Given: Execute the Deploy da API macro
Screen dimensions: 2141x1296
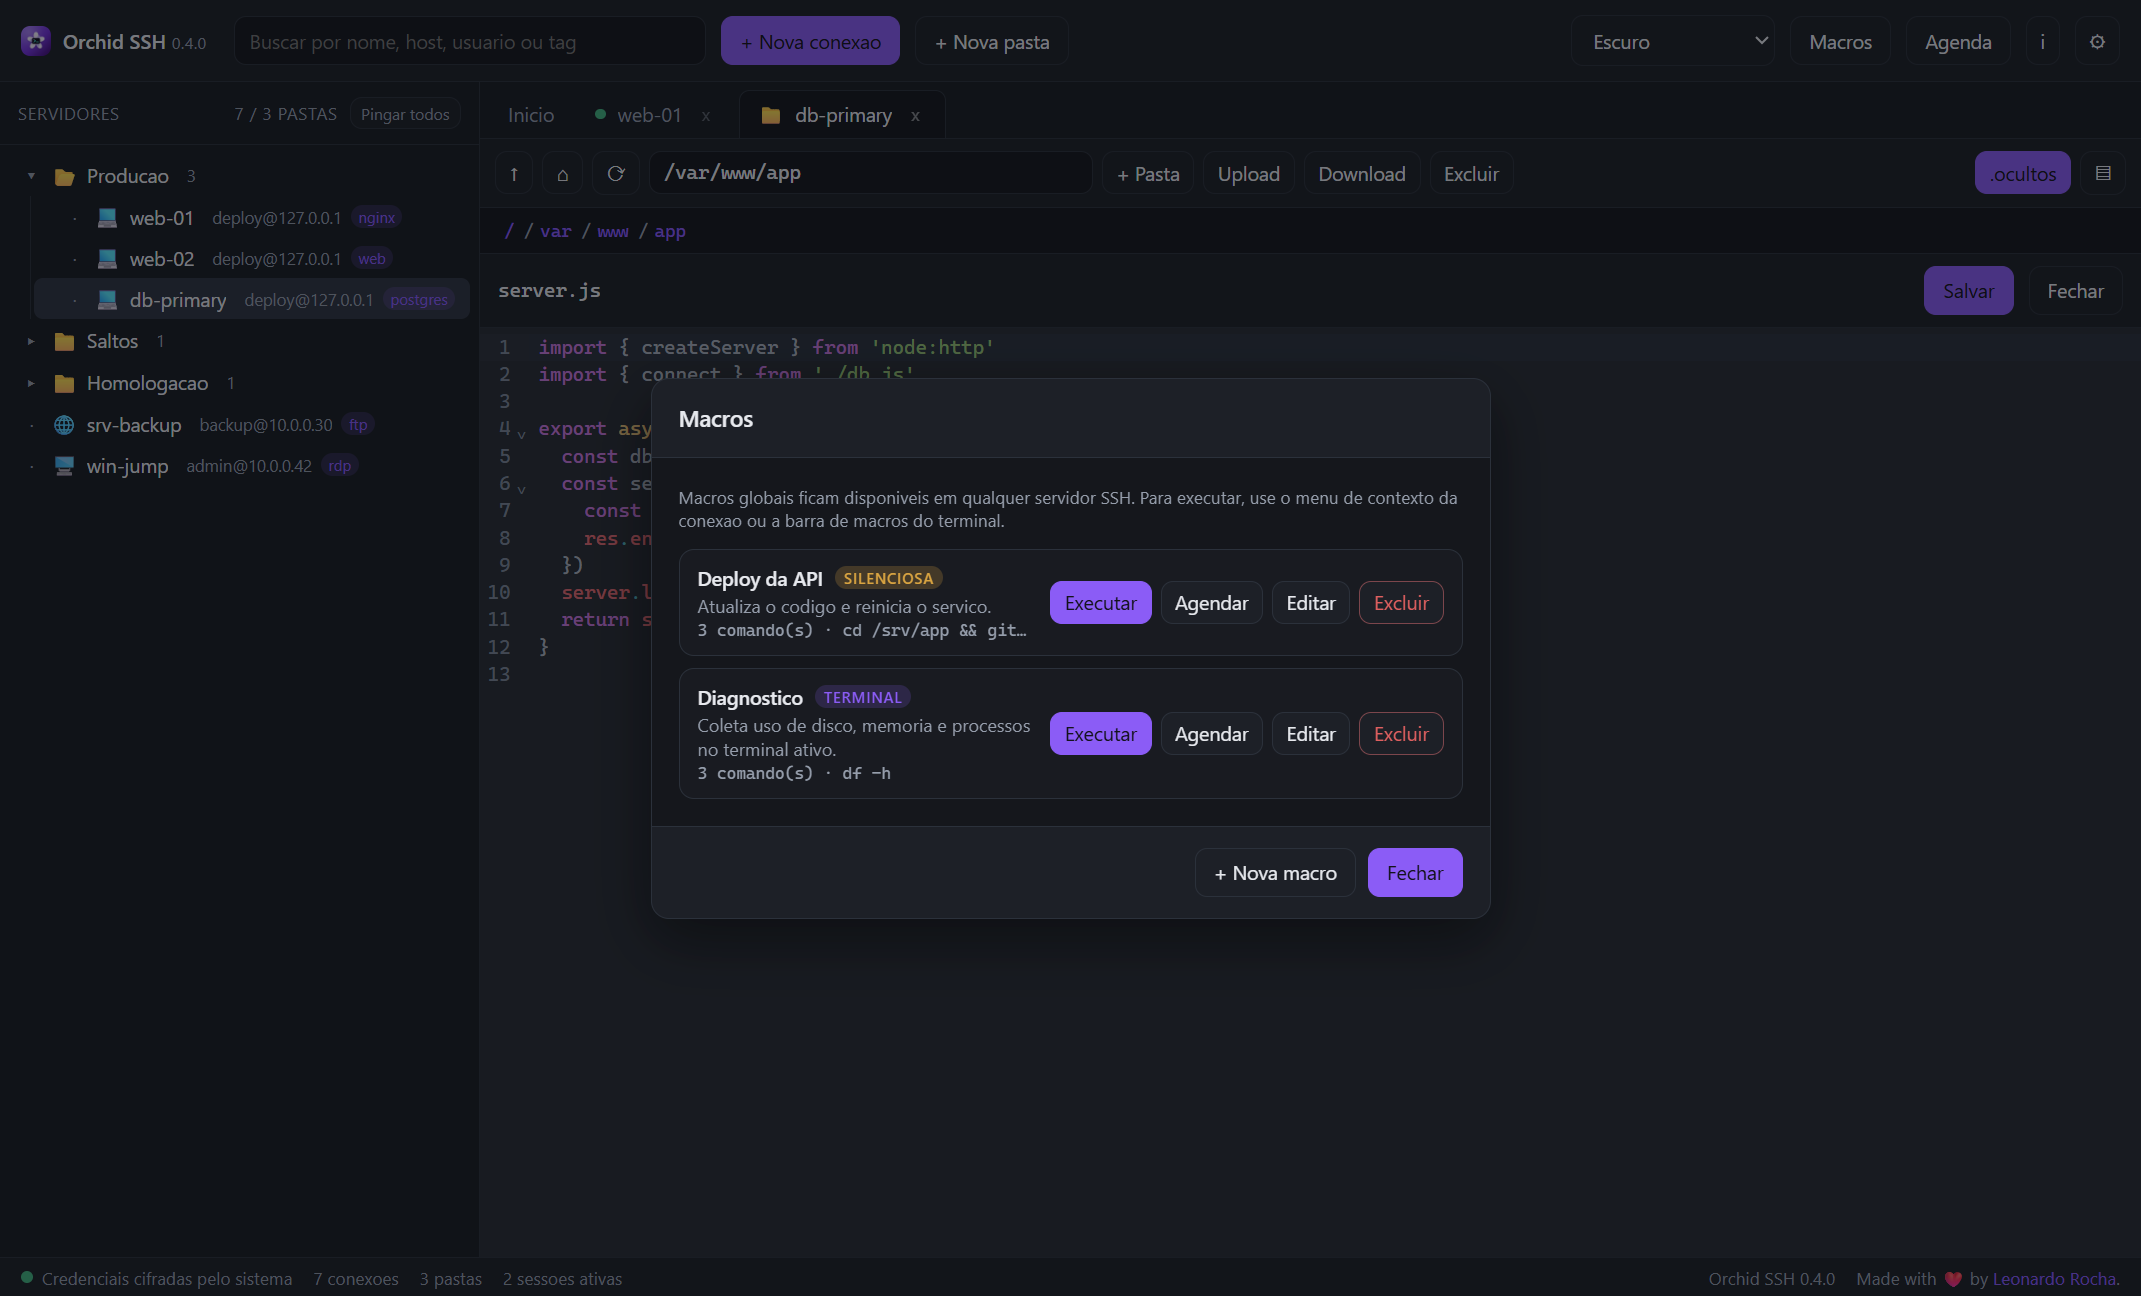Looking at the screenshot, I should (1100, 603).
